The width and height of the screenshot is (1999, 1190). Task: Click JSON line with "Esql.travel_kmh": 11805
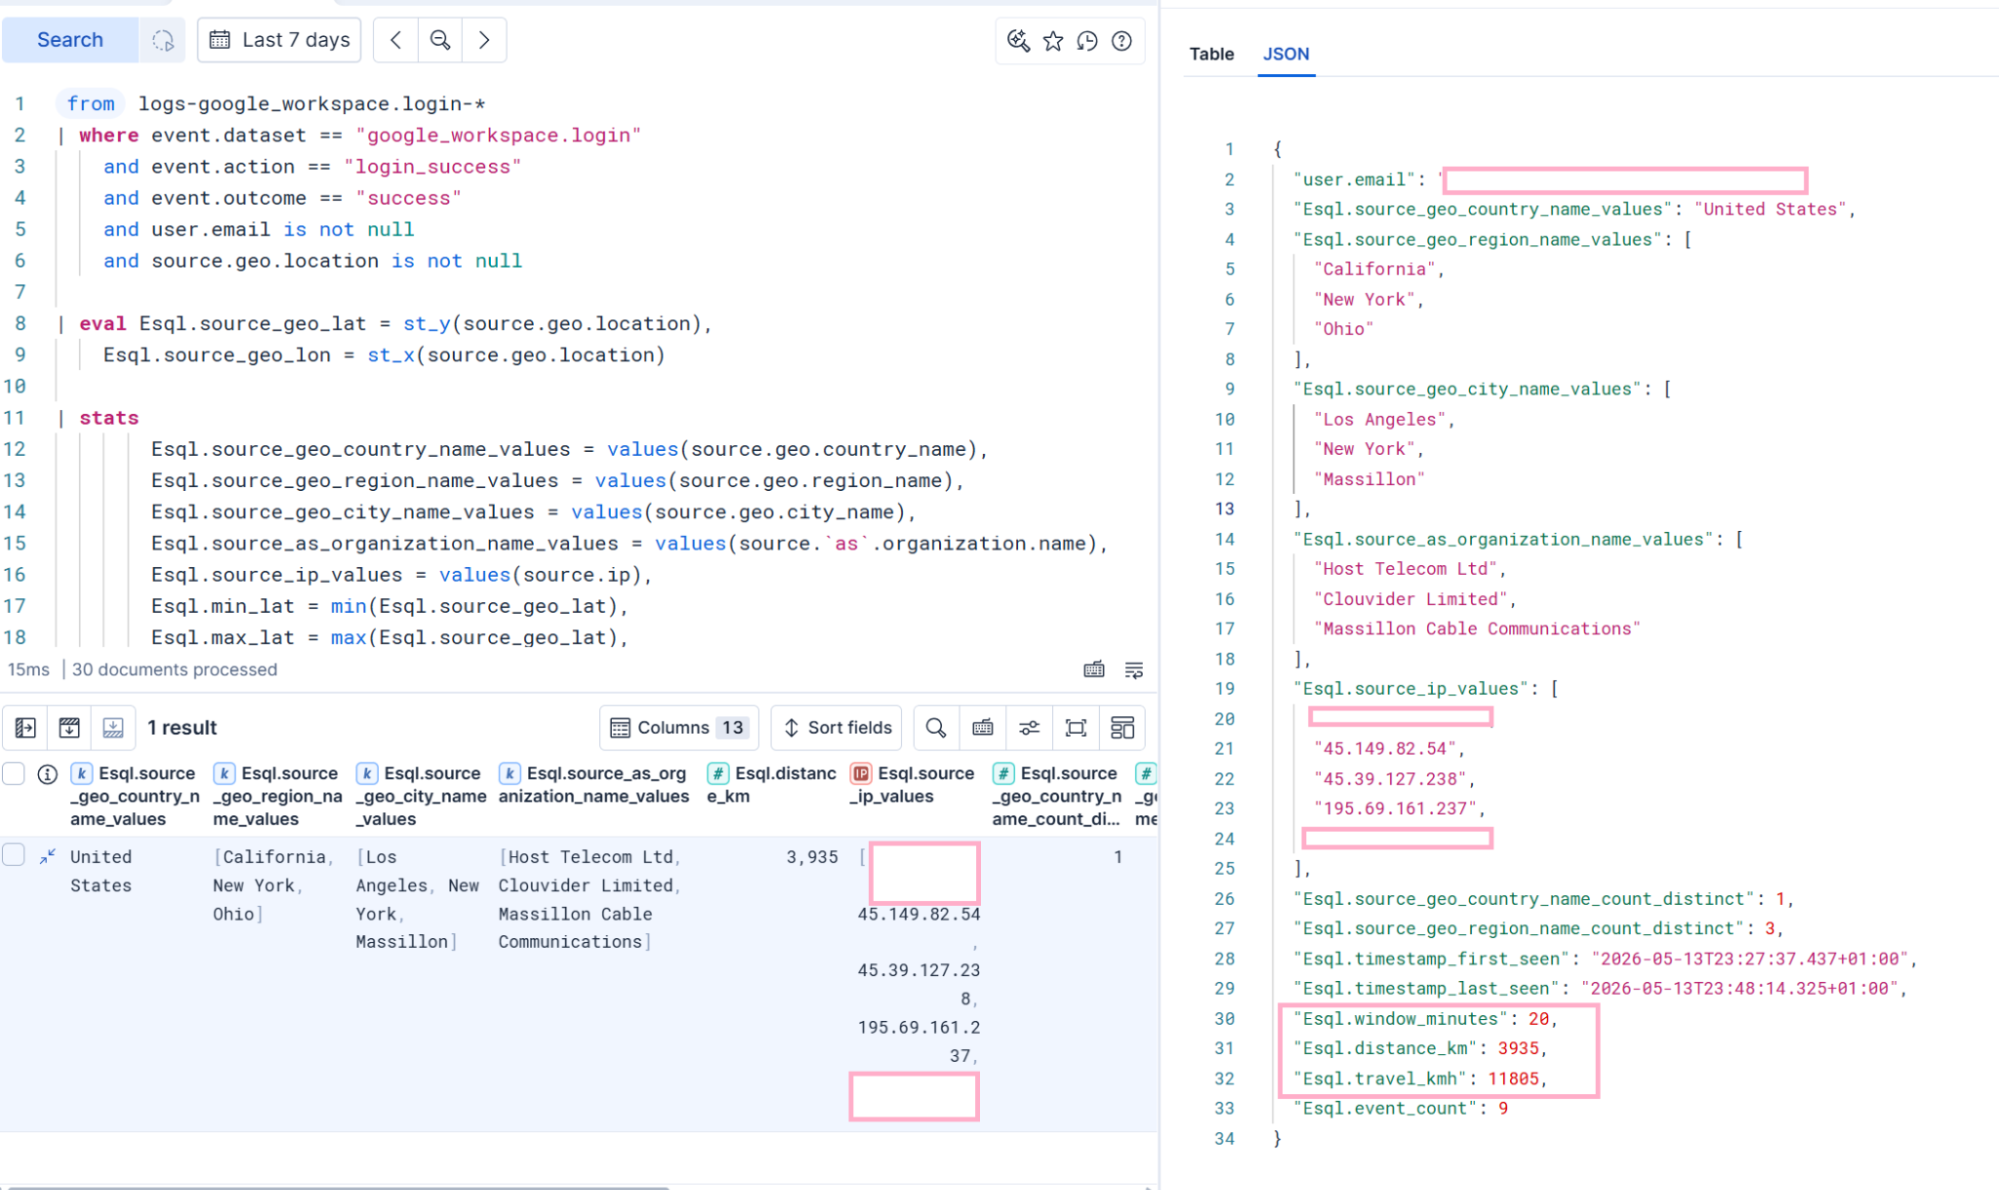point(1420,1078)
